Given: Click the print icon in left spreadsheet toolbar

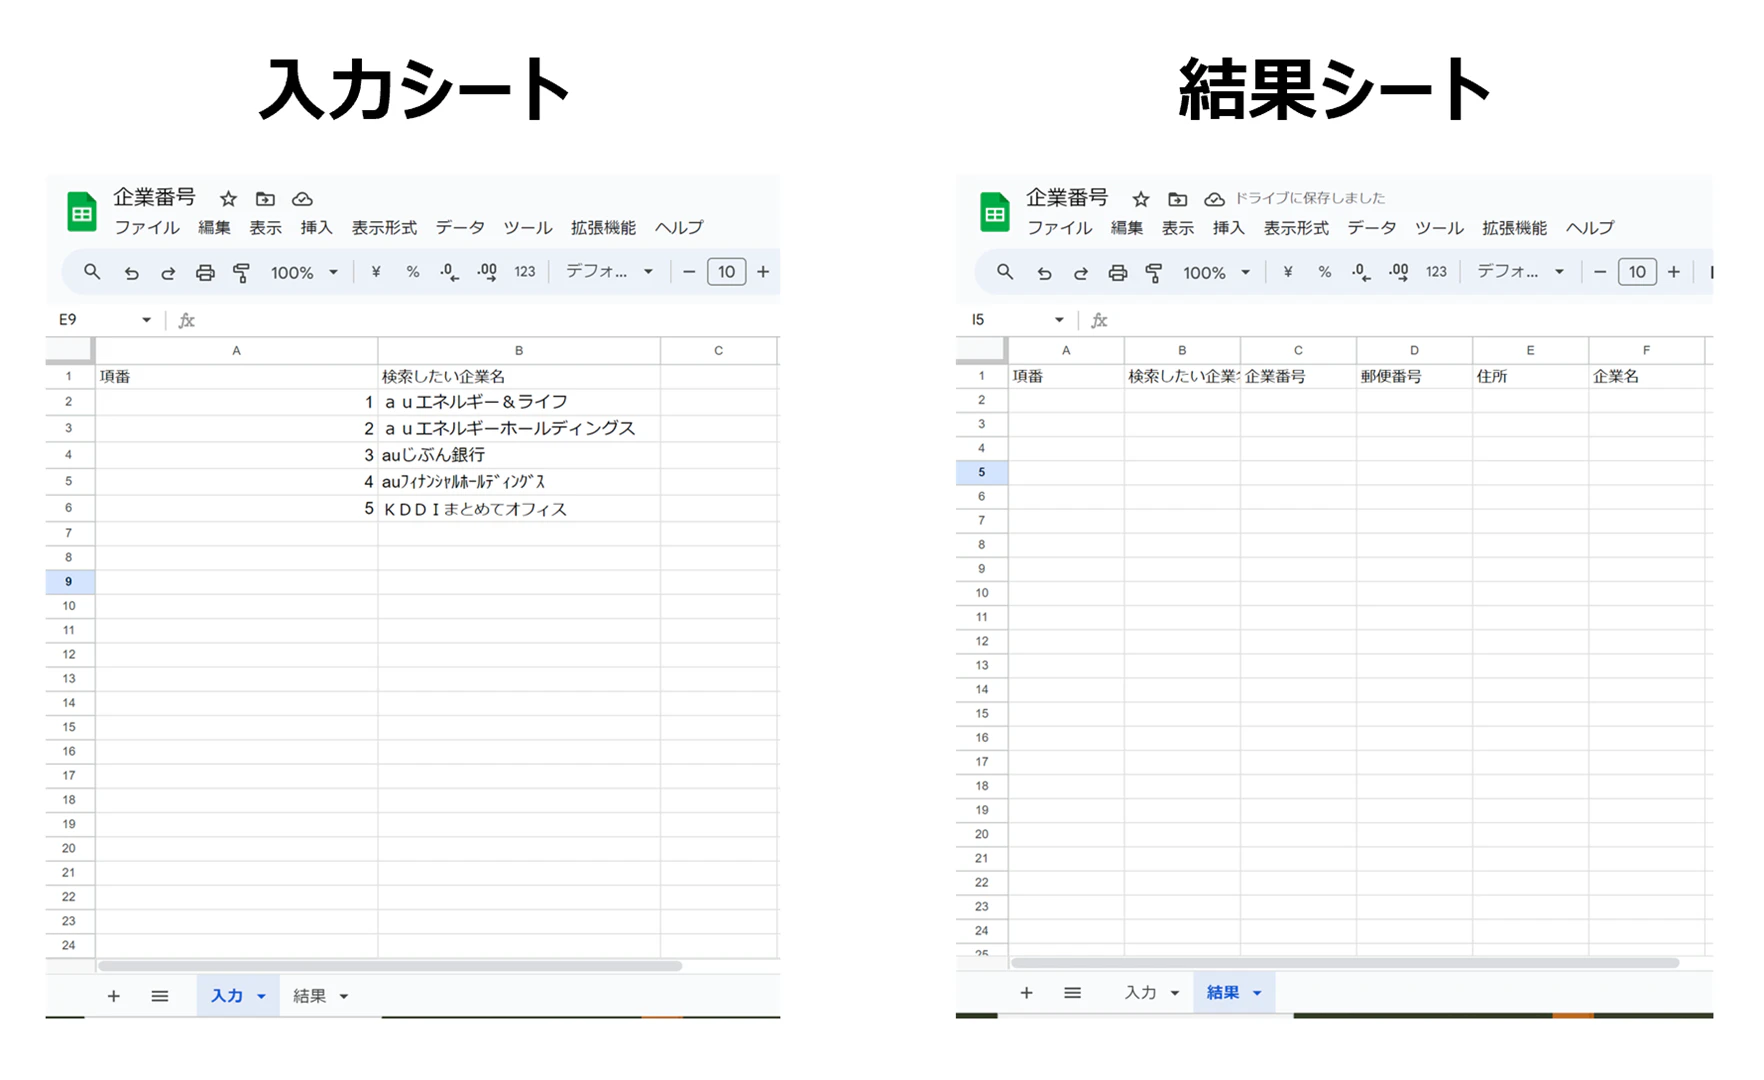Looking at the screenshot, I should pos(205,272).
